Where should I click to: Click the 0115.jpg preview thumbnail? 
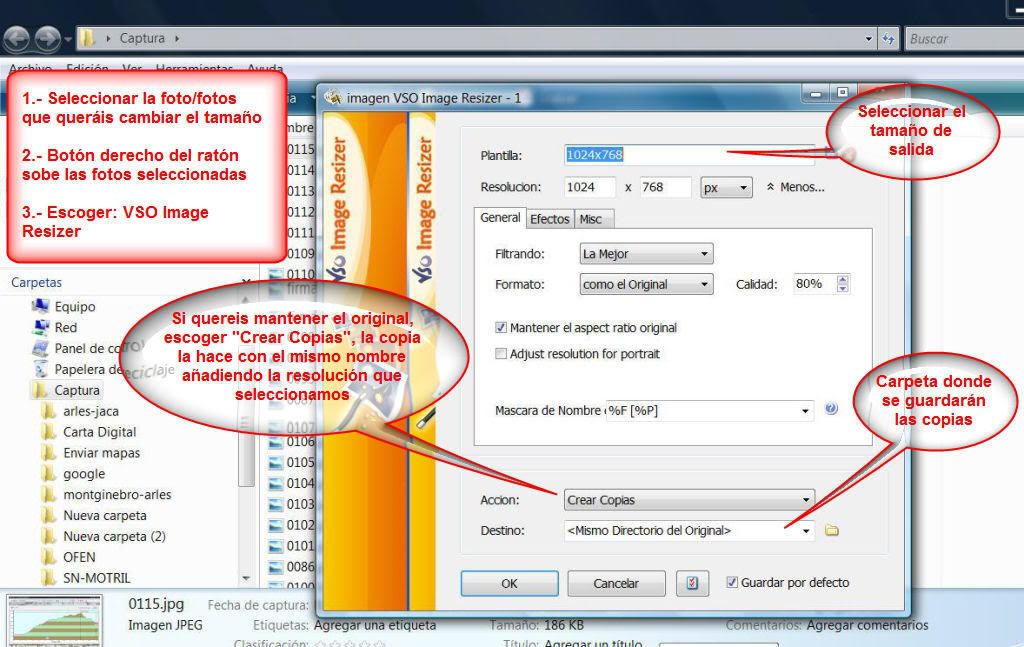coord(55,620)
